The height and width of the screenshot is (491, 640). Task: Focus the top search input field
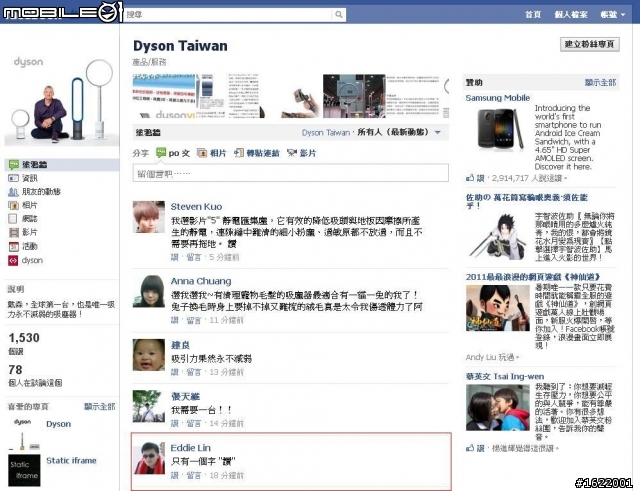(x=228, y=15)
